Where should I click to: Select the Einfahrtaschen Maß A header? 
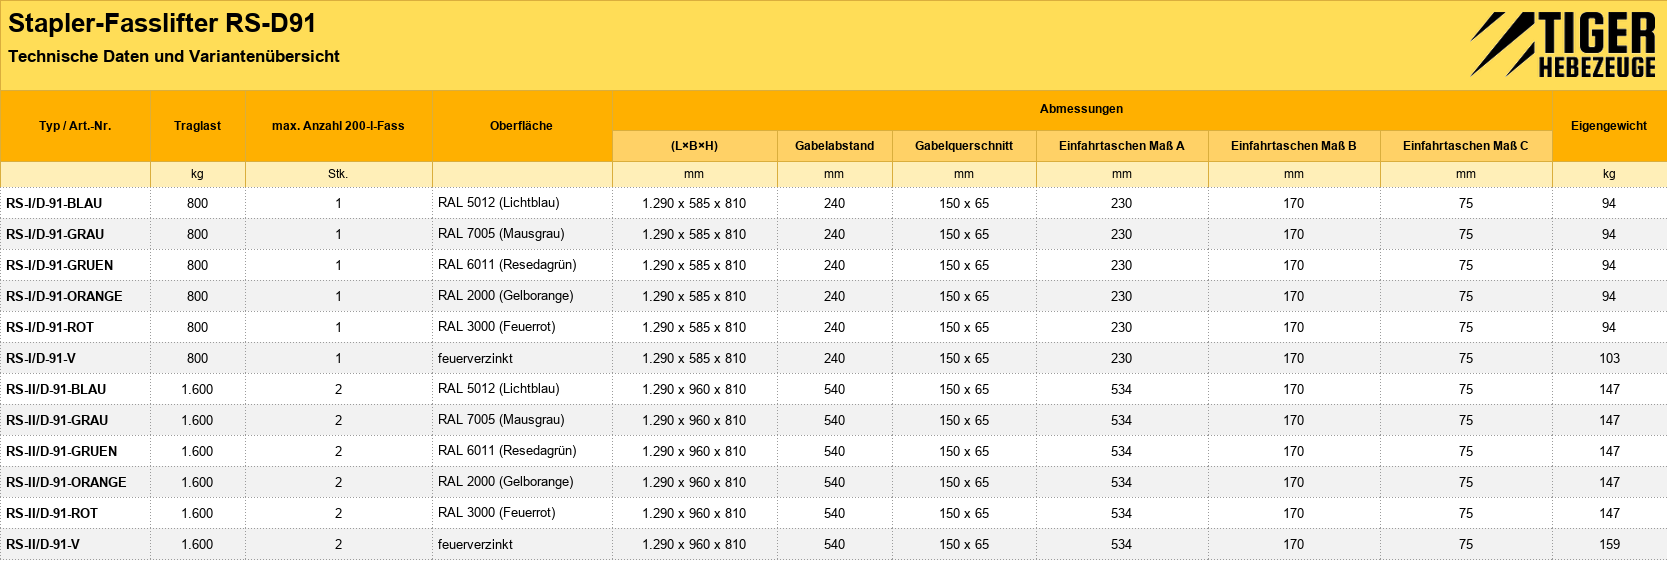(x=1121, y=146)
